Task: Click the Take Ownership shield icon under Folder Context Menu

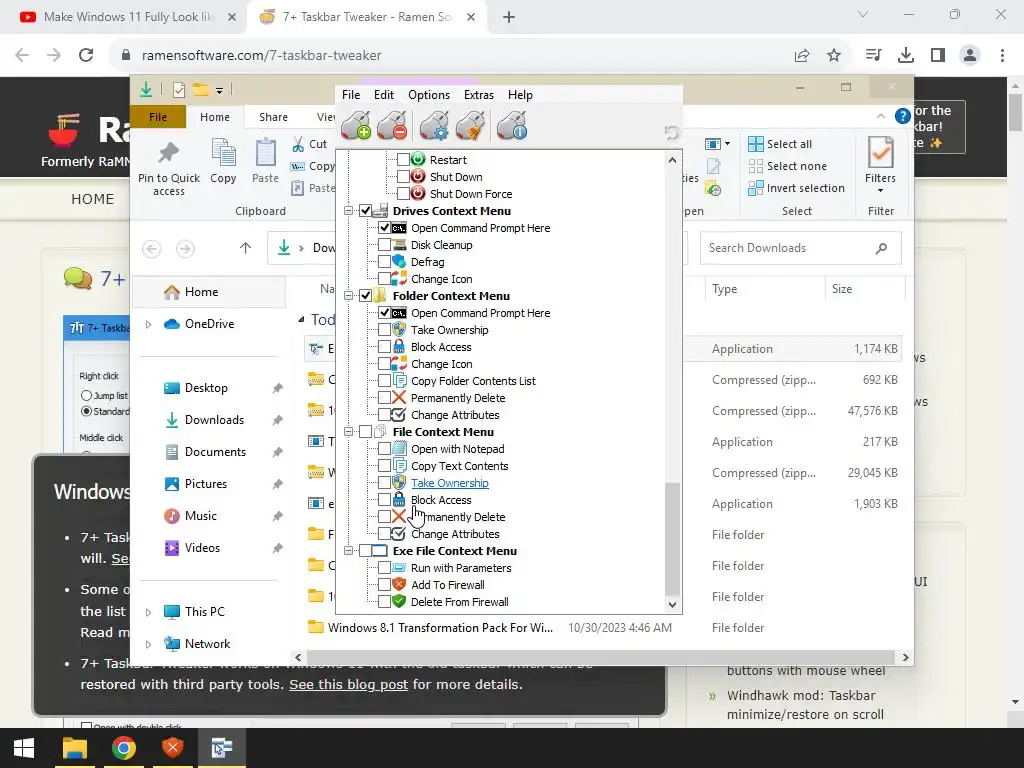Action: coord(400,330)
